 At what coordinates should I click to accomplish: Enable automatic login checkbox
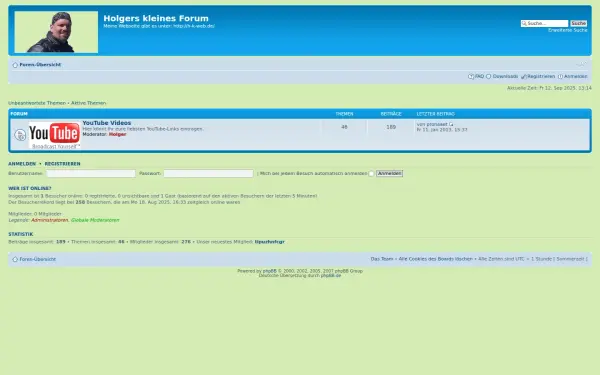(x=371, y=174)
